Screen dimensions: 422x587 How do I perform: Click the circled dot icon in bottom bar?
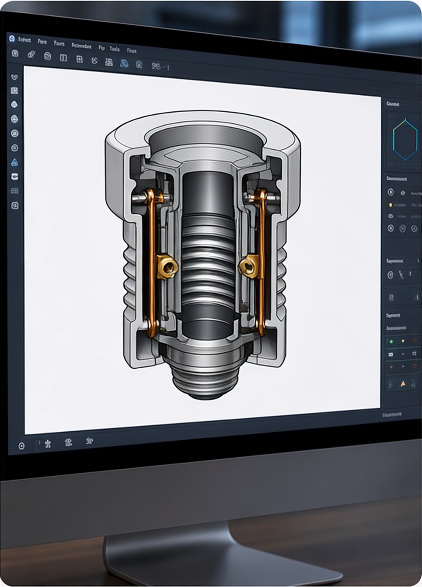pos(22,445)
